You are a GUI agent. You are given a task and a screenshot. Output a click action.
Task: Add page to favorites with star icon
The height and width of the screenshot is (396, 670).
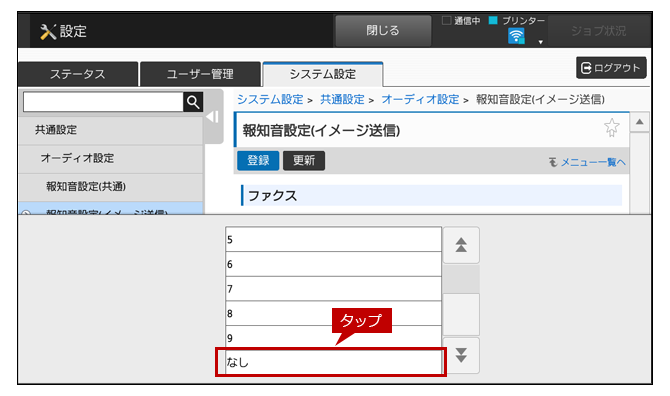point(611,127)
